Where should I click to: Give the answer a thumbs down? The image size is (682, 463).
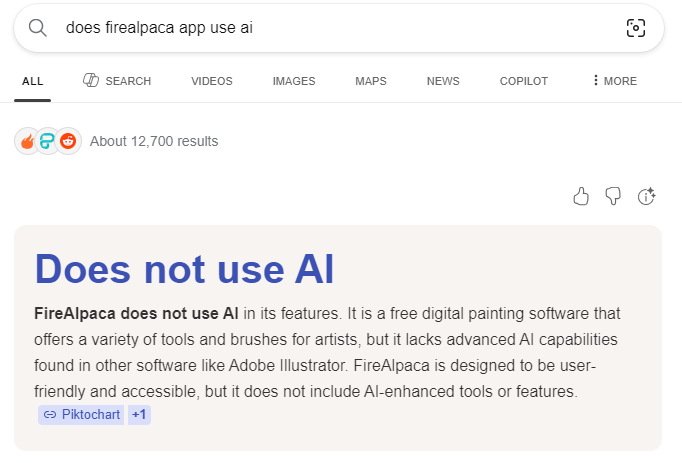[x=614, y=196]
